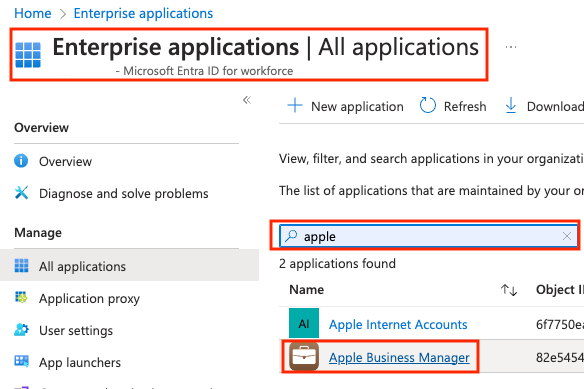Clear the search box with X
The width and height of the screenshot is (584, 389).
coord(567,236)
